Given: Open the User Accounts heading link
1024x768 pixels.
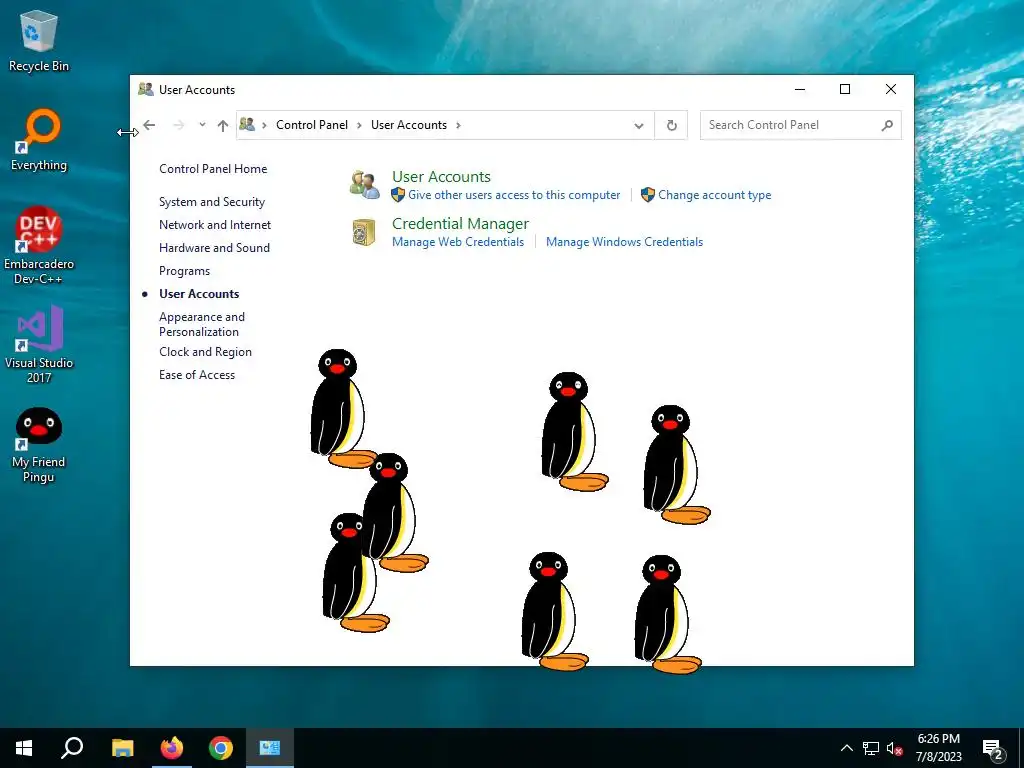Looking at the screenshot, I should tap(441, 176).
